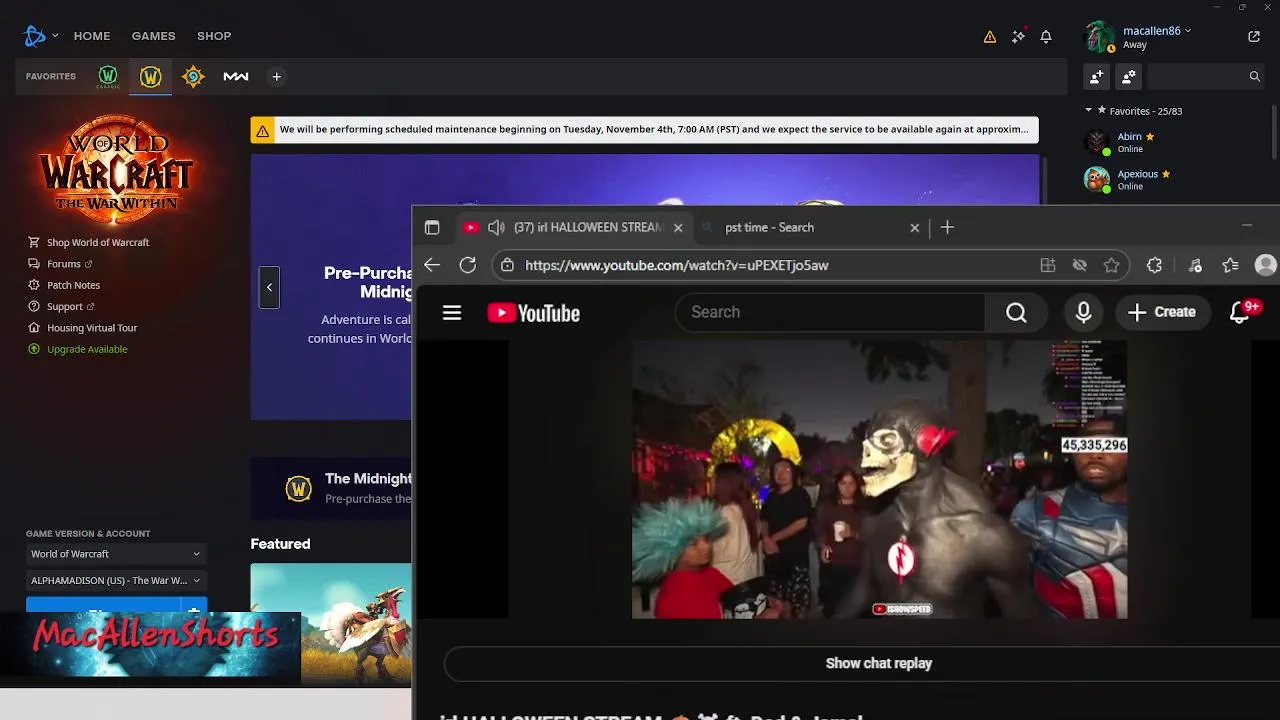Mute the YouTube tab speaker icon
This screenshot has height=720, width=1280.
(x=496, y=228)
